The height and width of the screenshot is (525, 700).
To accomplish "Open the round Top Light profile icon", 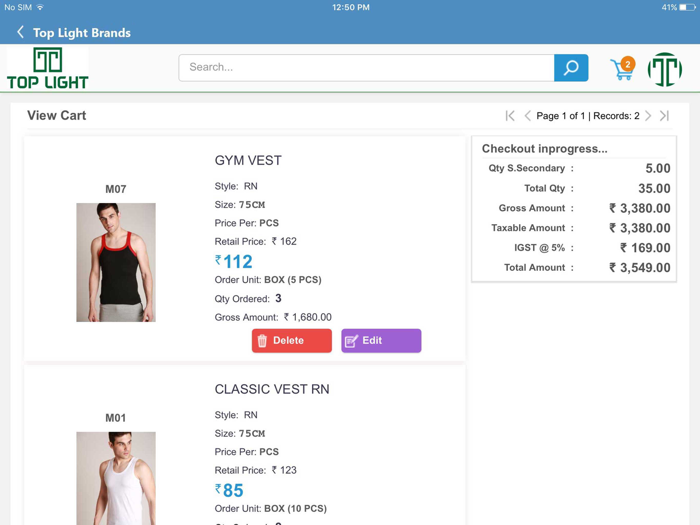I will pos(665,69).
